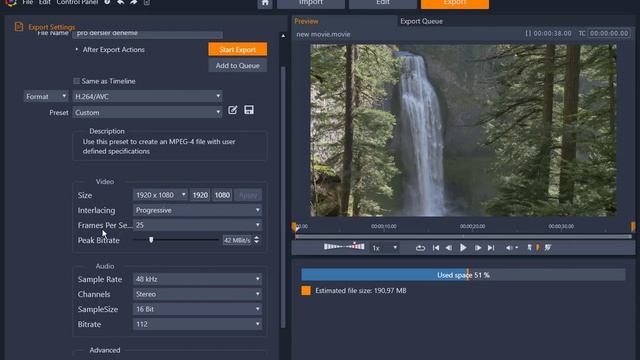Click the Add to Queue button
This screenshot has width=640, height=360.
point(238,65)
